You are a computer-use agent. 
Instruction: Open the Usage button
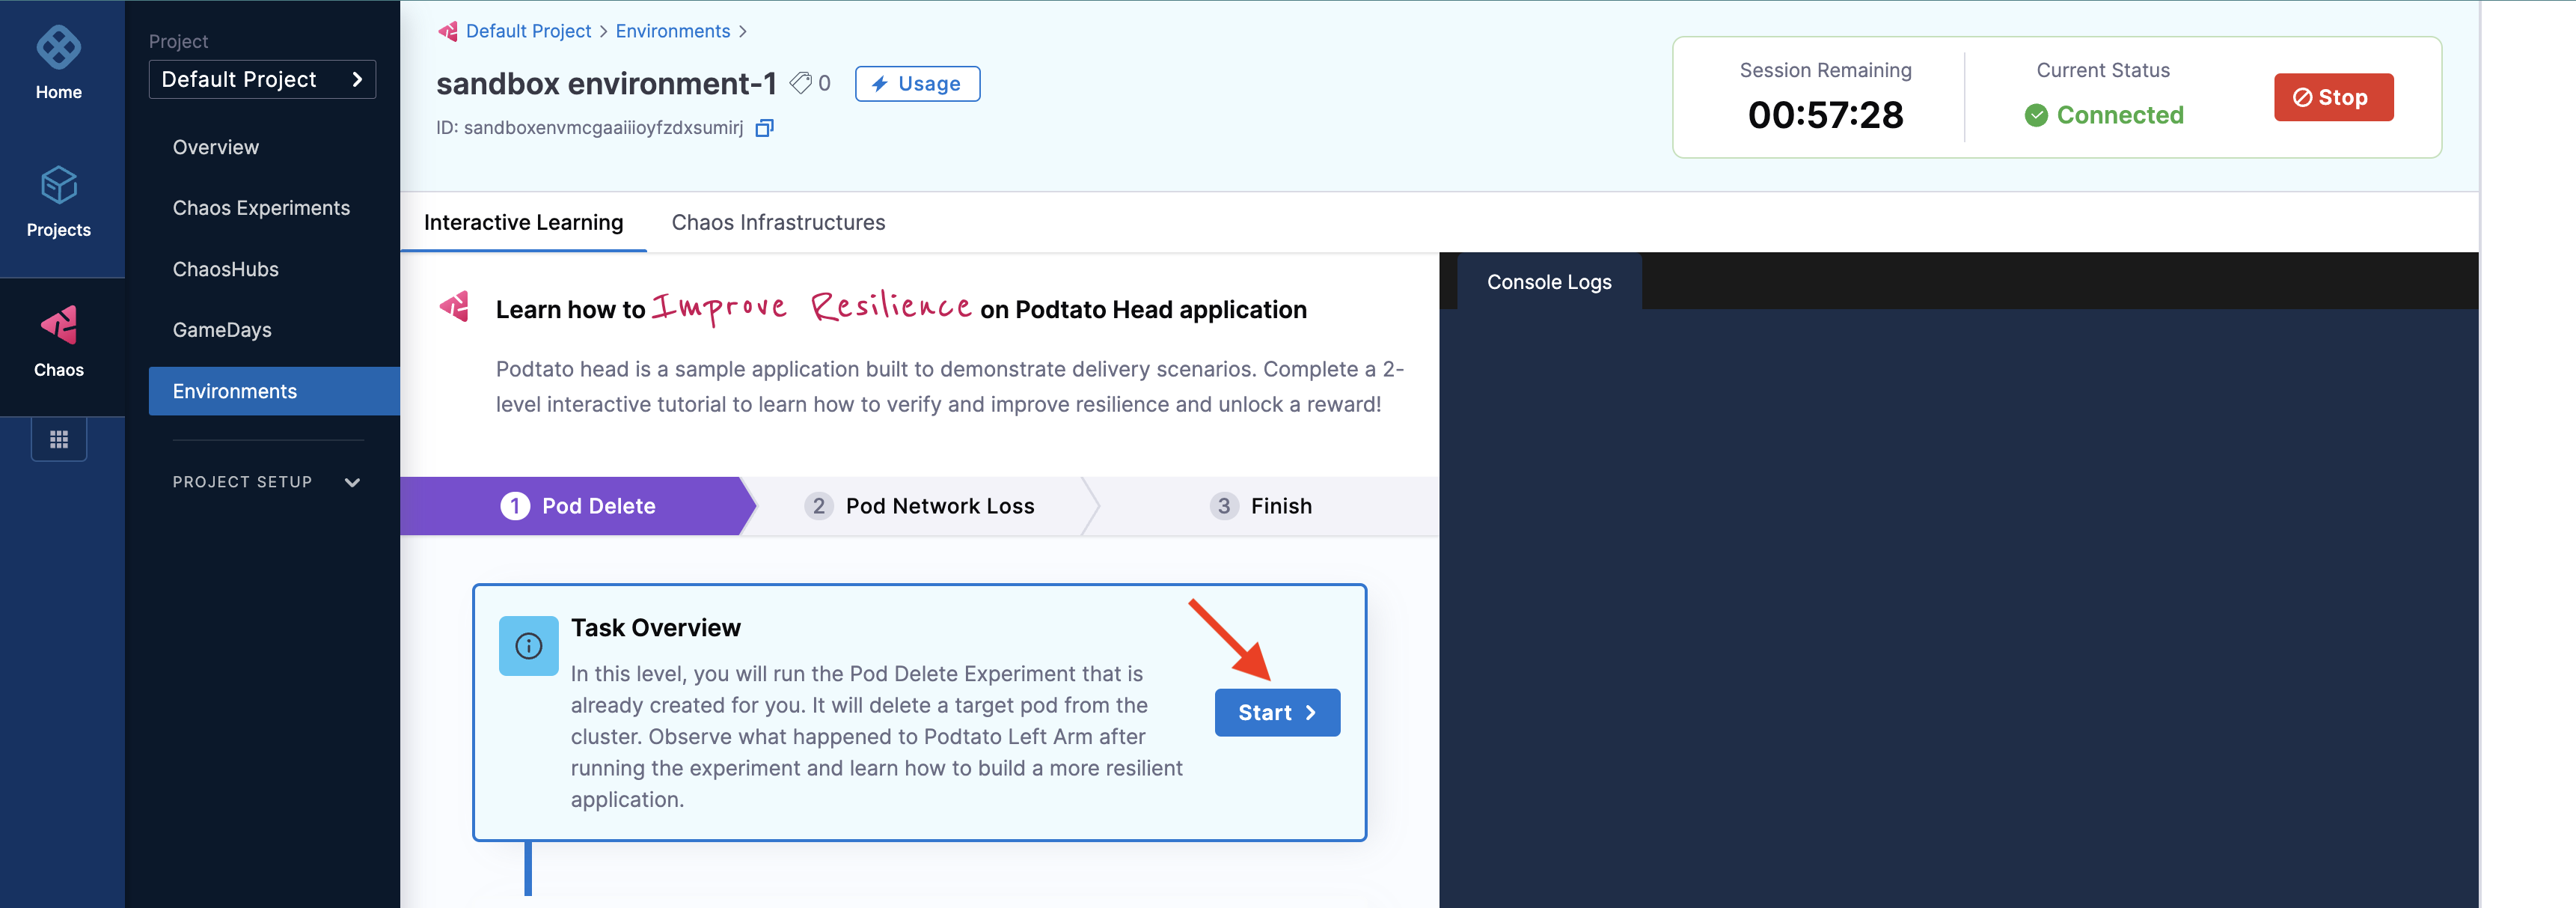(x=917, y=84)
